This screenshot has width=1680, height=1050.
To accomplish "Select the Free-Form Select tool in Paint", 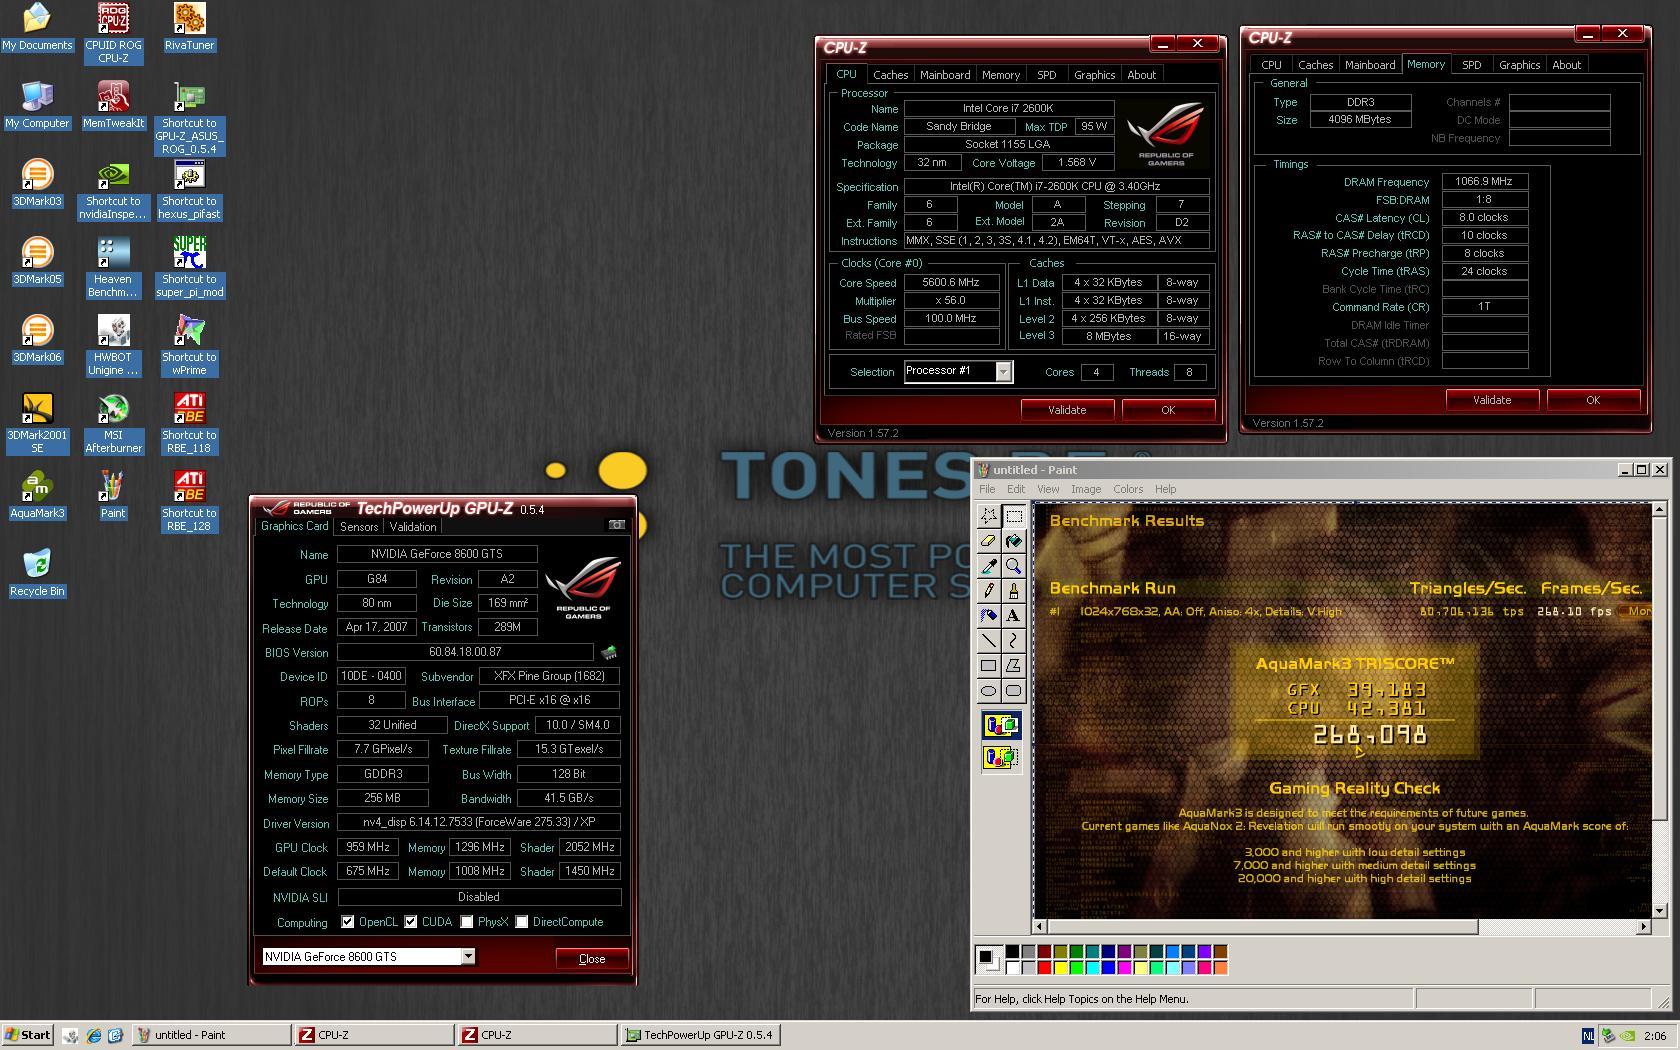I will click(x=988, y=516).
